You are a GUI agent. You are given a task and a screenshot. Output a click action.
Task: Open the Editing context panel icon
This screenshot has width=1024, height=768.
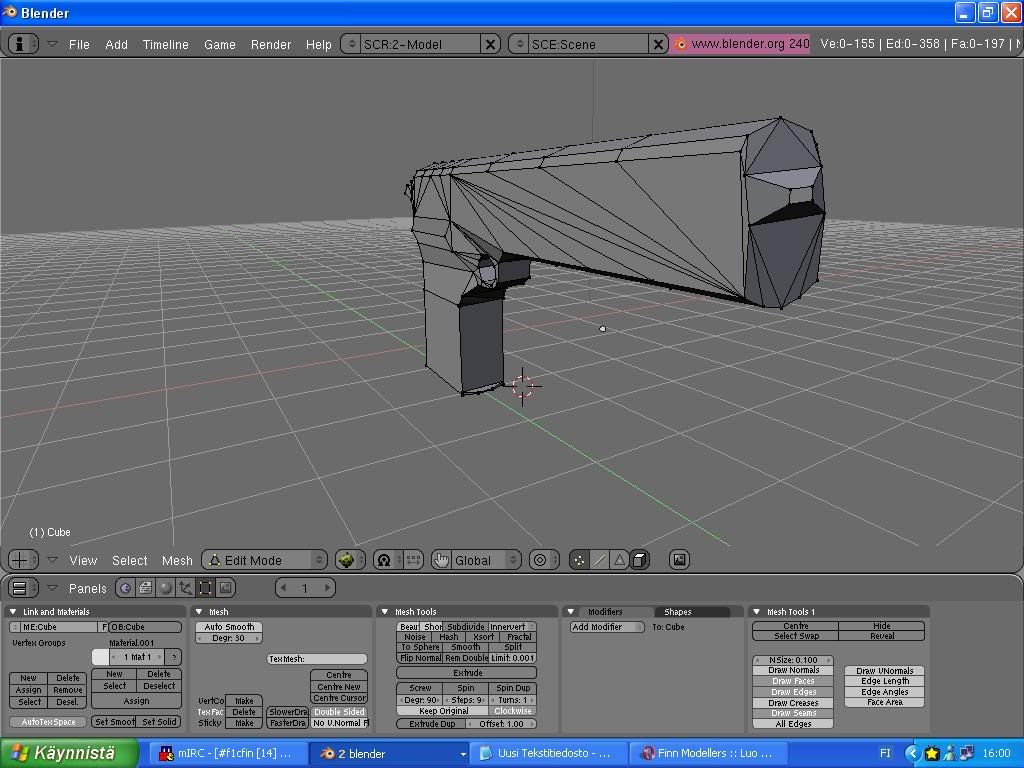tap(205, 588)
